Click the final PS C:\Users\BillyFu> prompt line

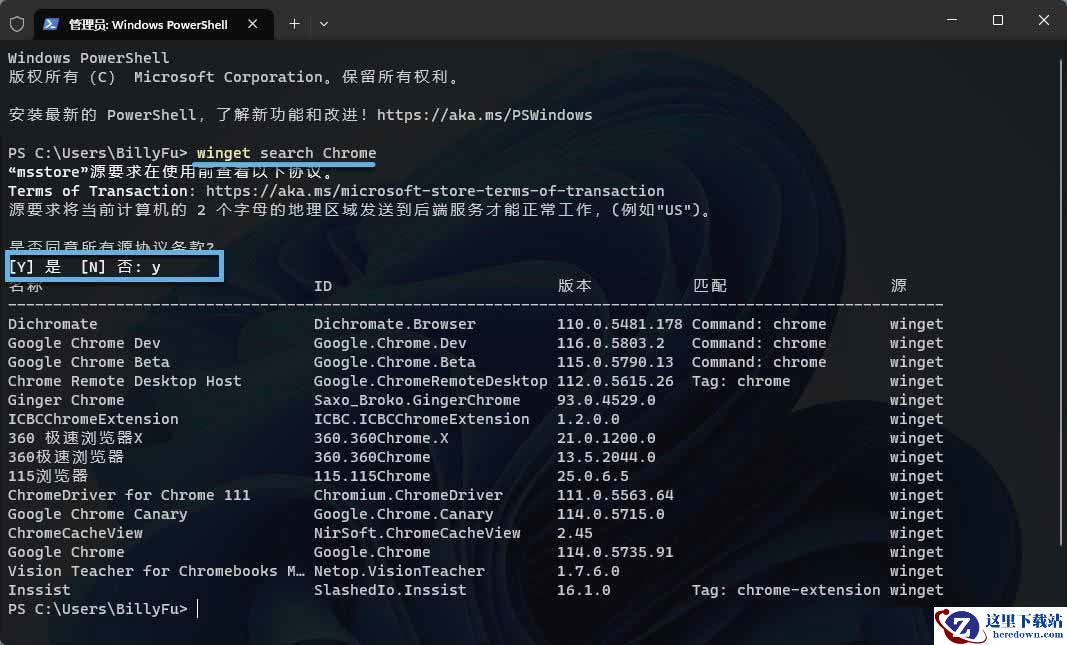pyautogui.click(x=97, y=609)
